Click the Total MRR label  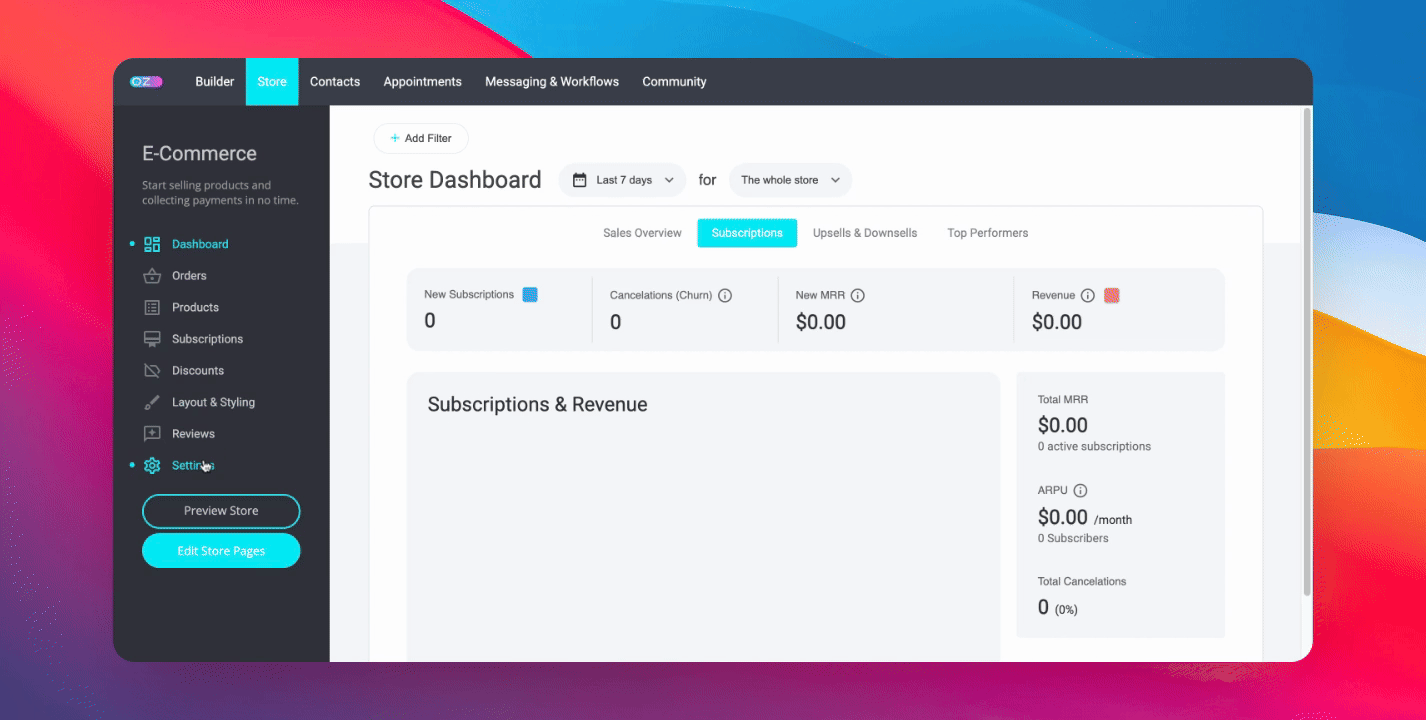(x=1063, y=400)
